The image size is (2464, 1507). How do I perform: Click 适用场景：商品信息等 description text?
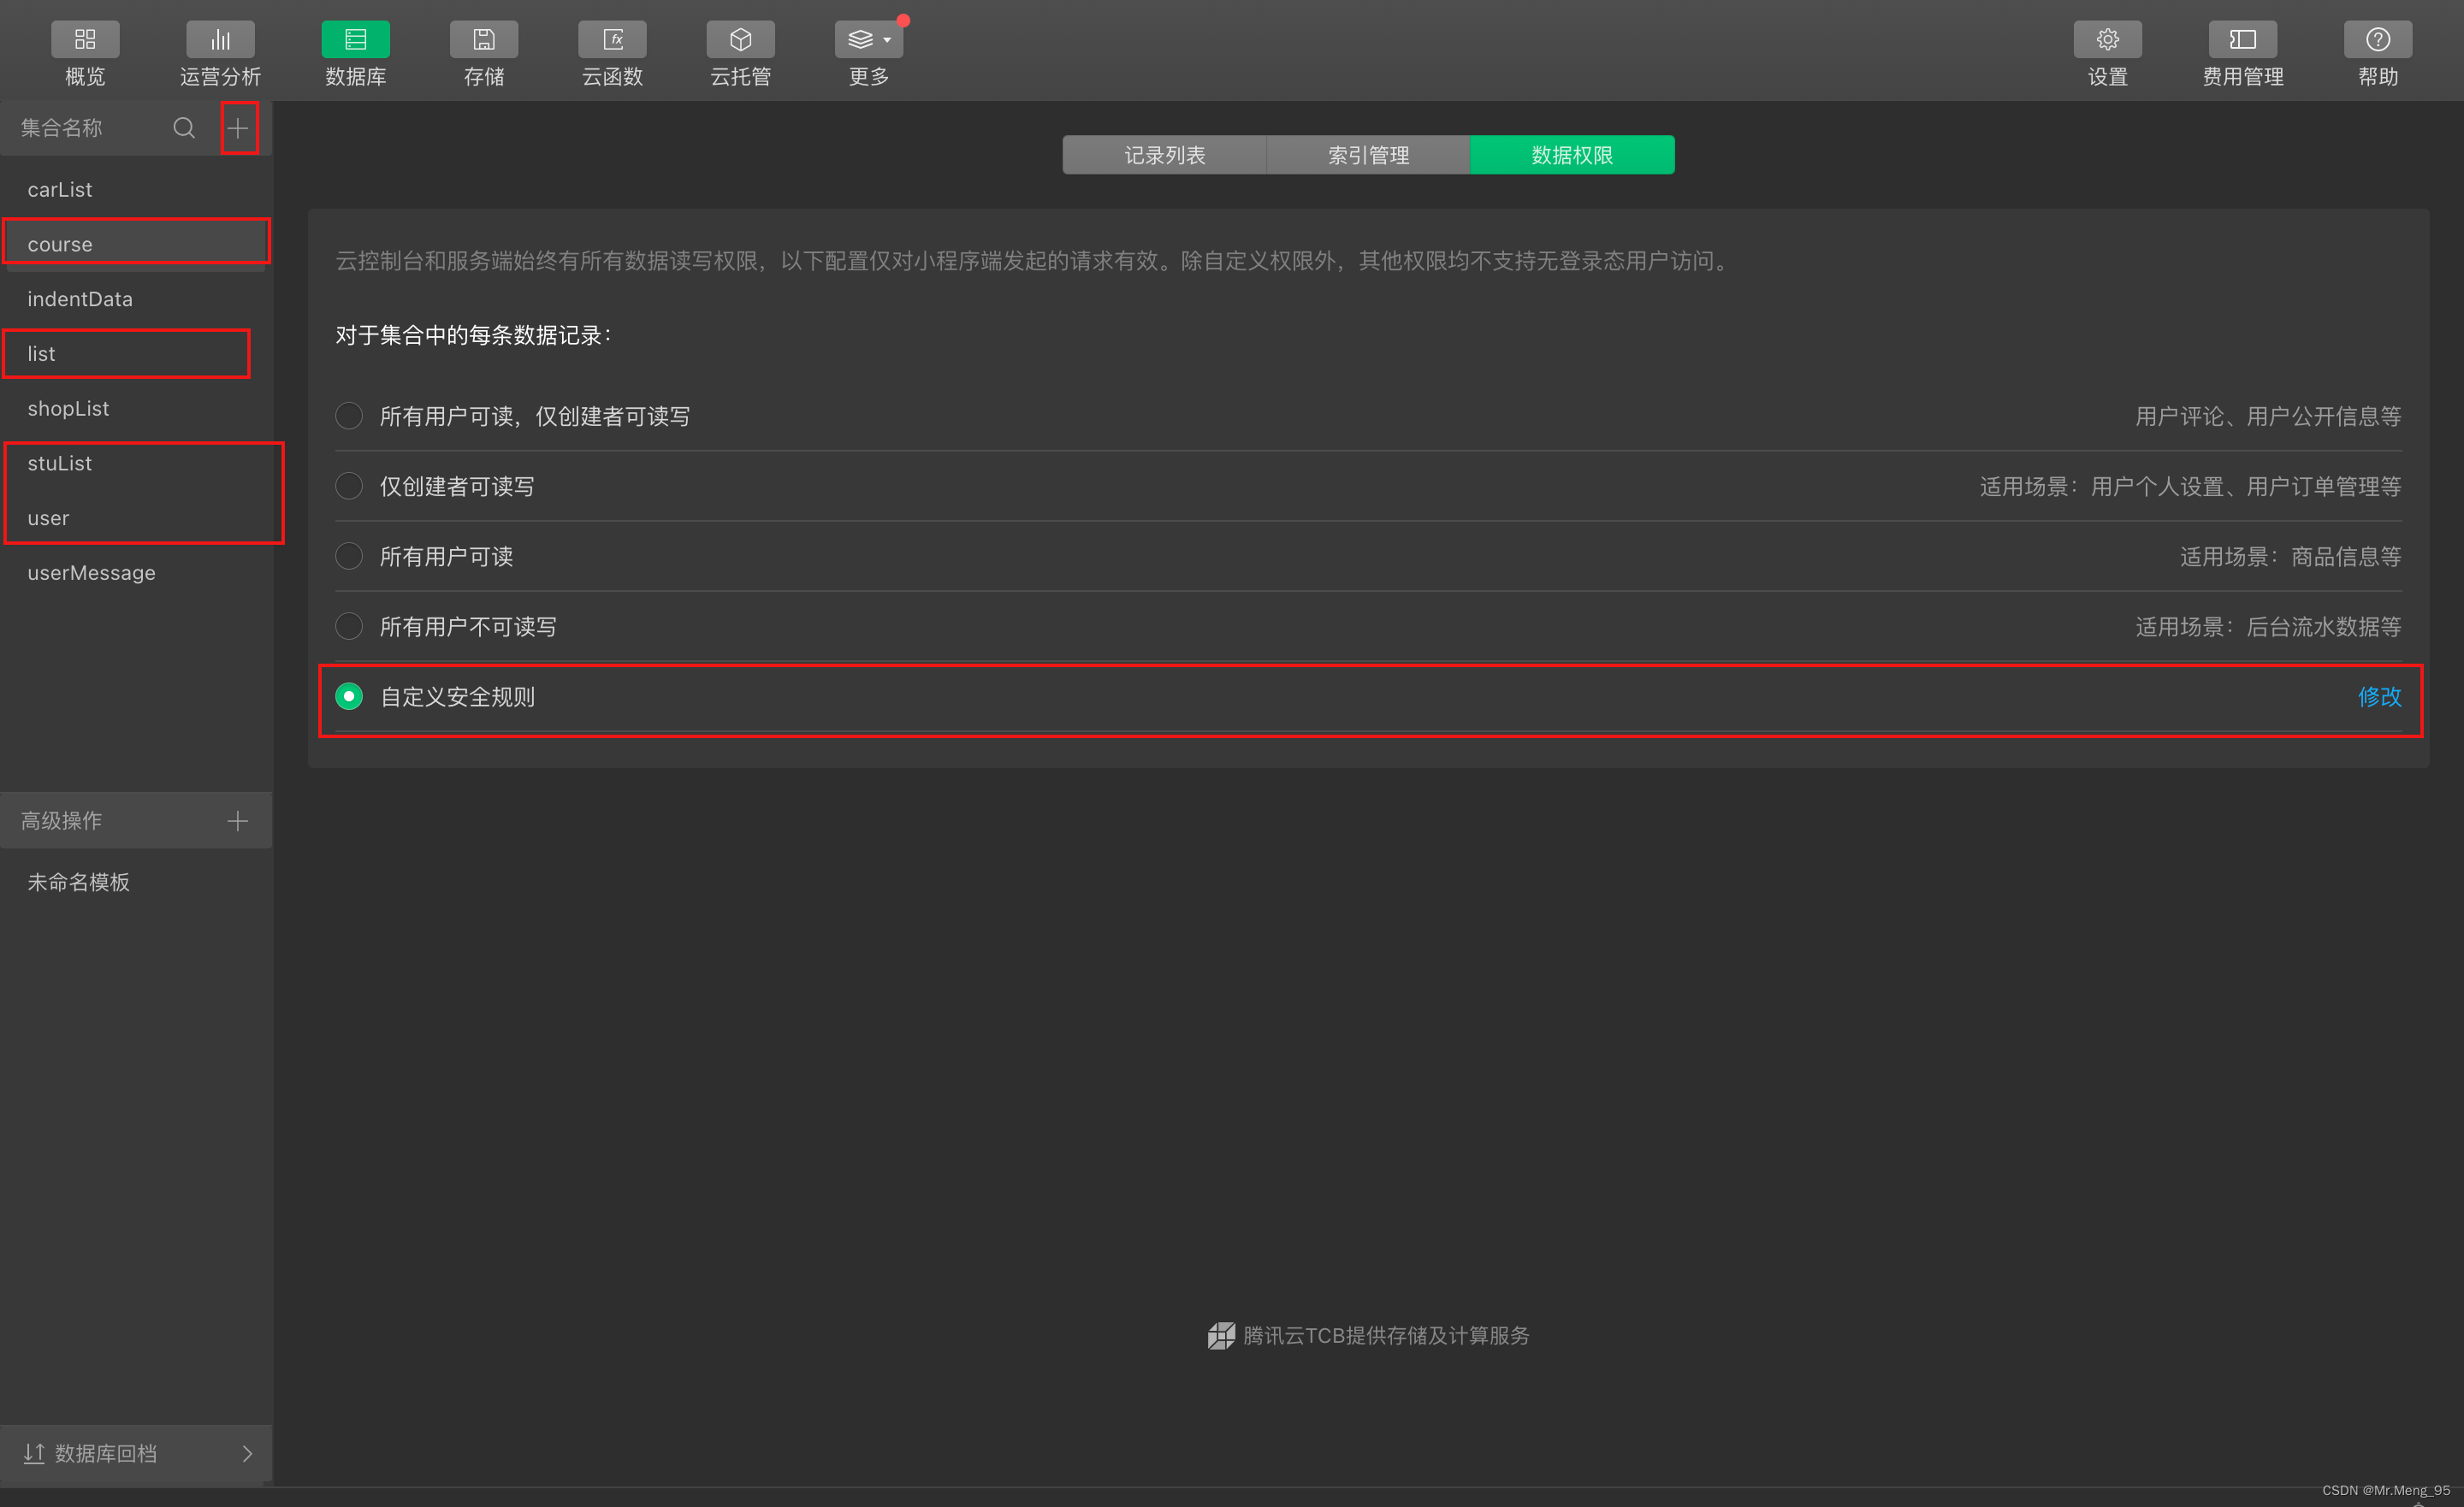(x=2290, y=557)
